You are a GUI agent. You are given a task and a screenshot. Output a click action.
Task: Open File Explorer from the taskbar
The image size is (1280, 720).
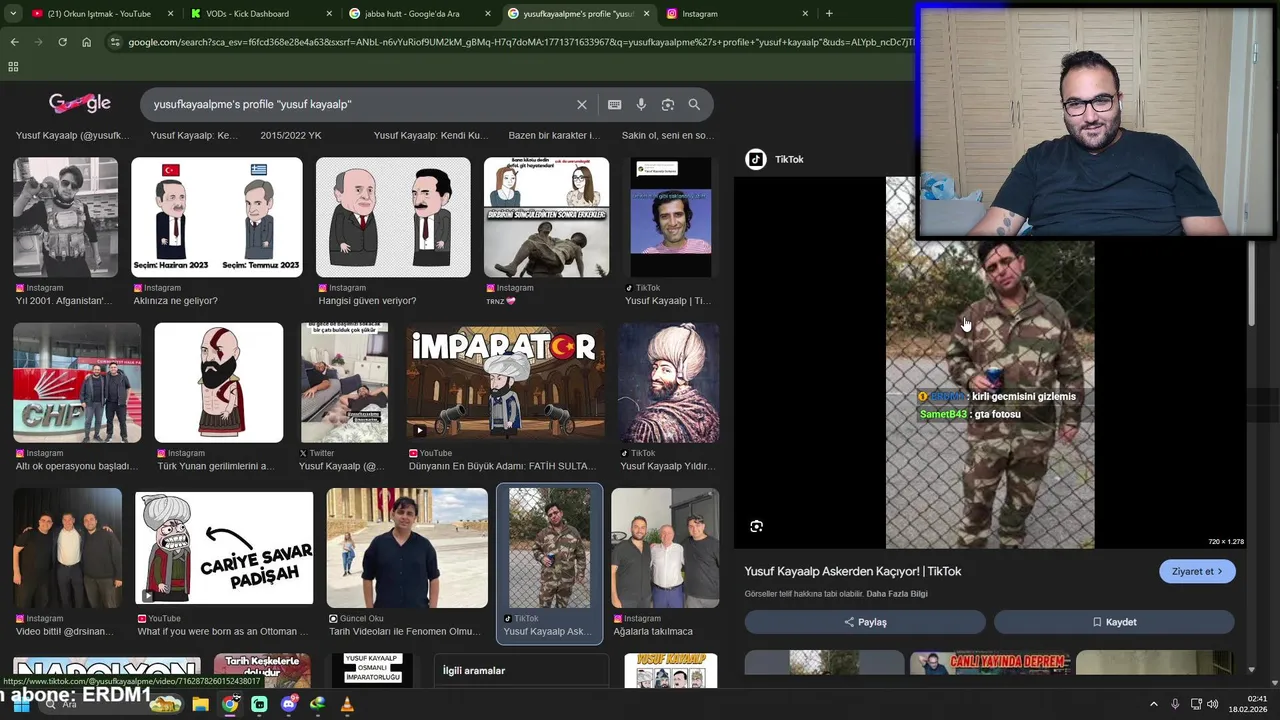click(x=200, y=704)
